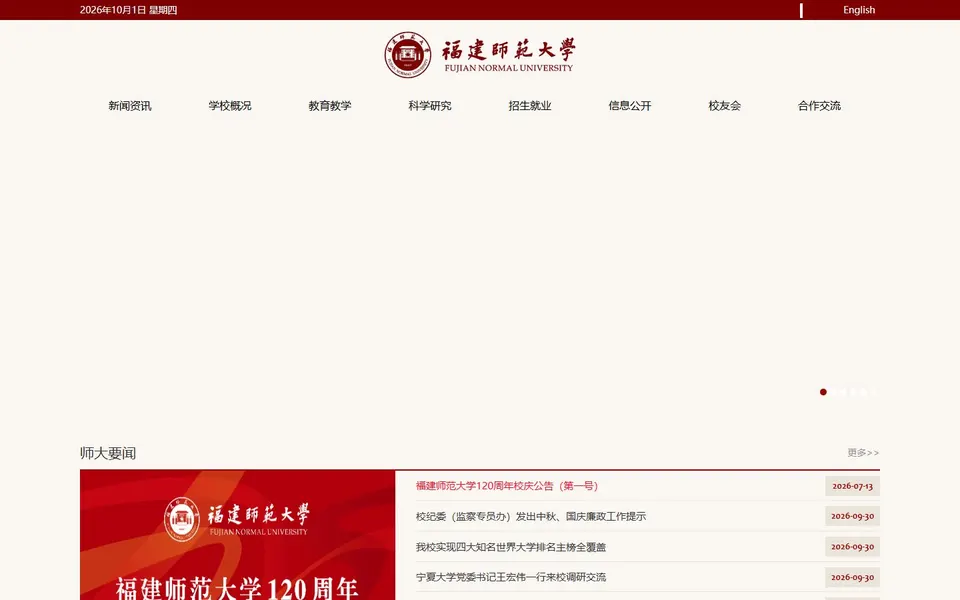The width and height of the screenshot is (960, 600).
Task: Open the 信息公开 navigation menu
Action: coord(629,106)
